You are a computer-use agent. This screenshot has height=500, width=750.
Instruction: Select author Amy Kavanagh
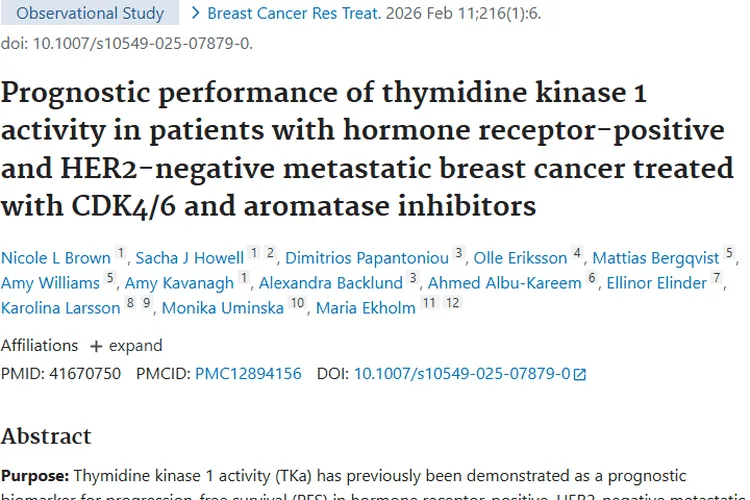[x=180, y=283]
